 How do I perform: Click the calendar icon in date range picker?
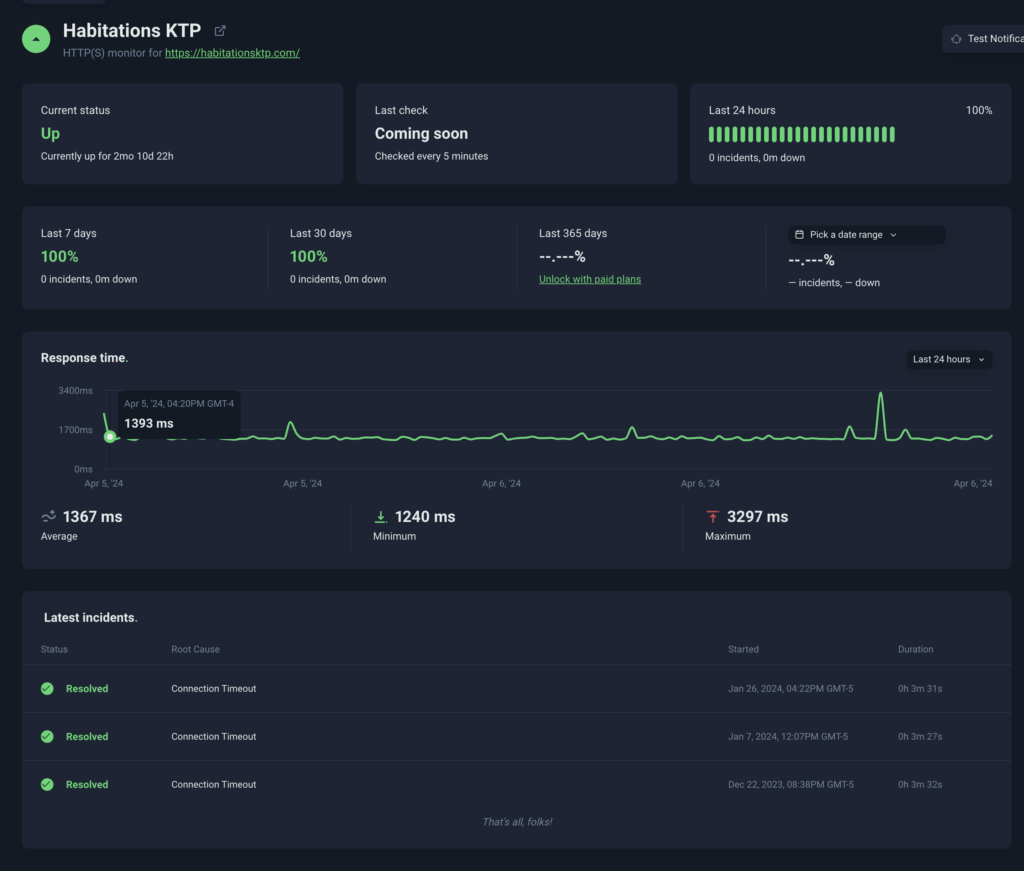799,235
